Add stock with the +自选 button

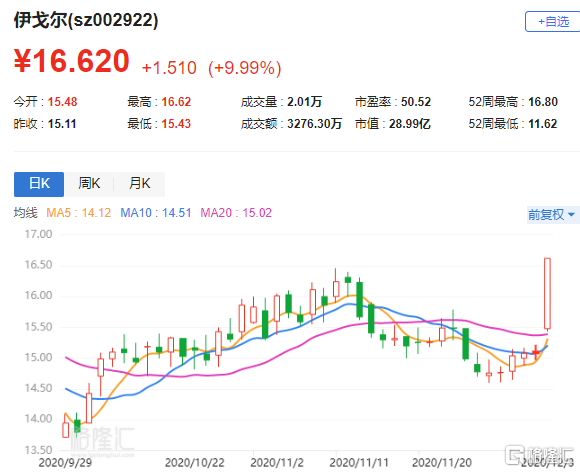tap(553, 22)
